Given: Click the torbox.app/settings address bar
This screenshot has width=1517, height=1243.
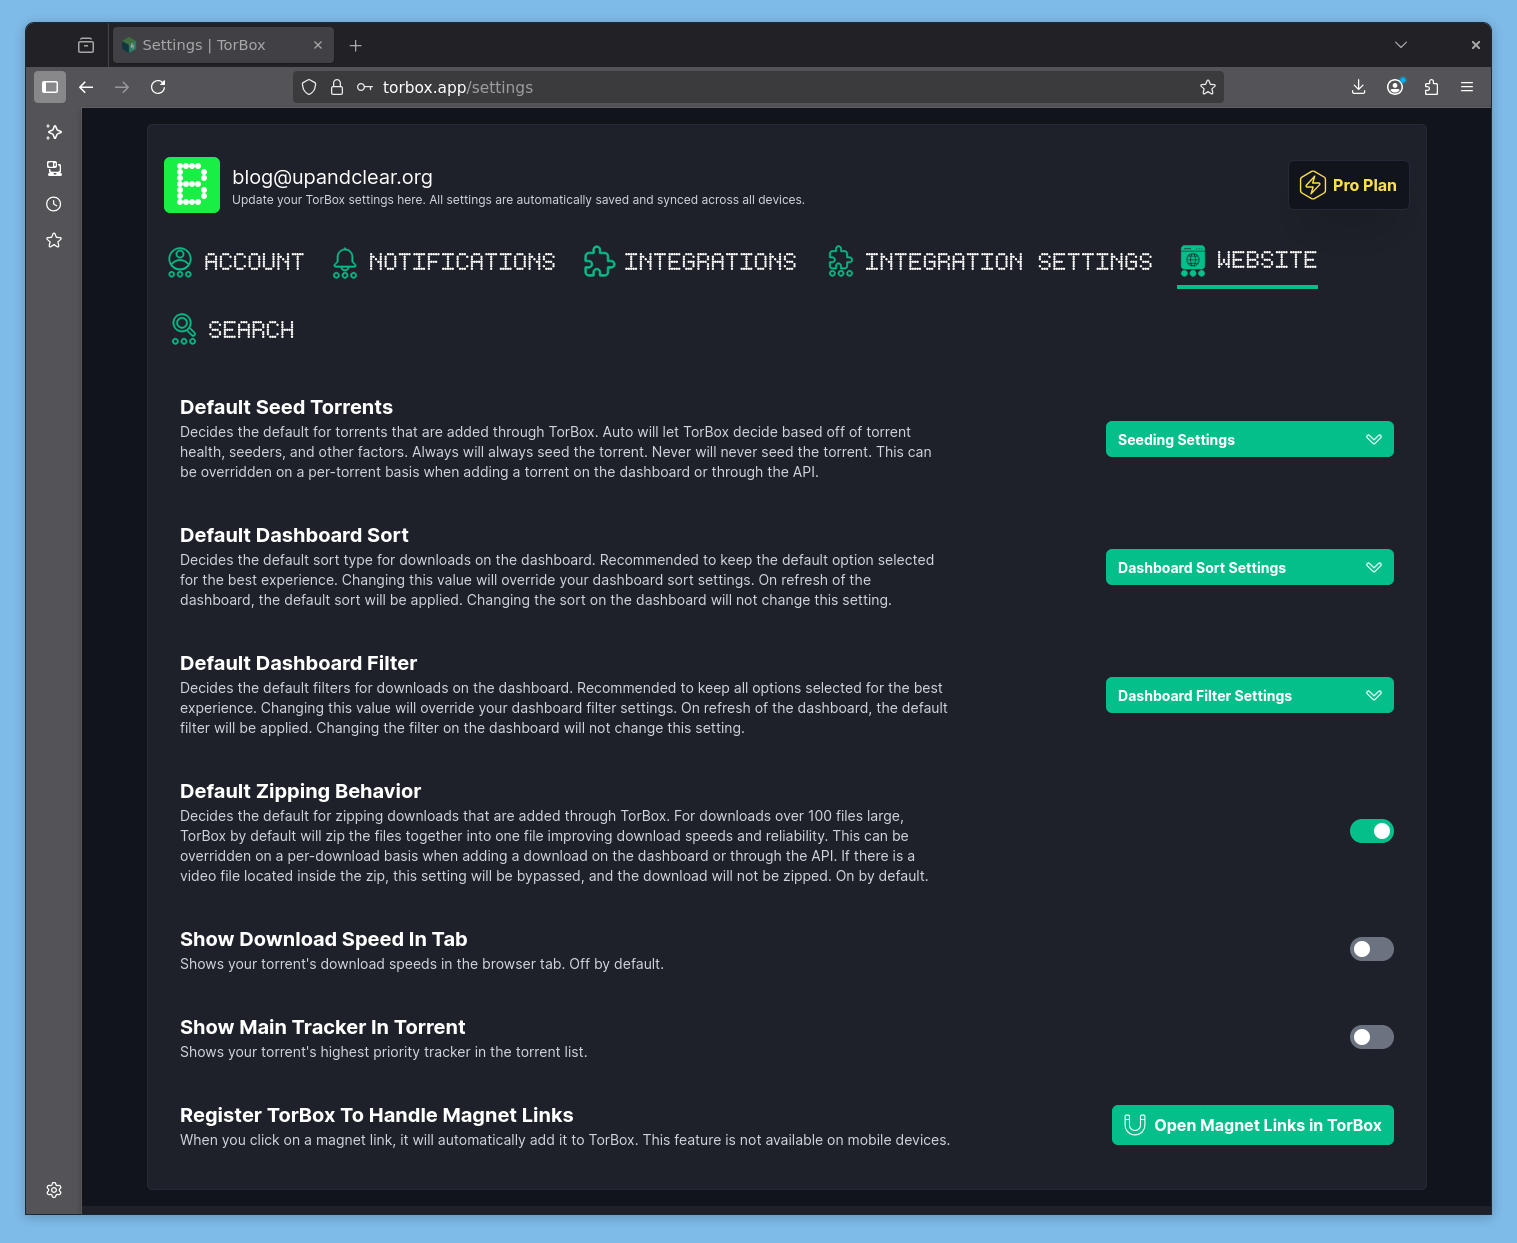Looking at the screenshot, I should click(760, 87).
